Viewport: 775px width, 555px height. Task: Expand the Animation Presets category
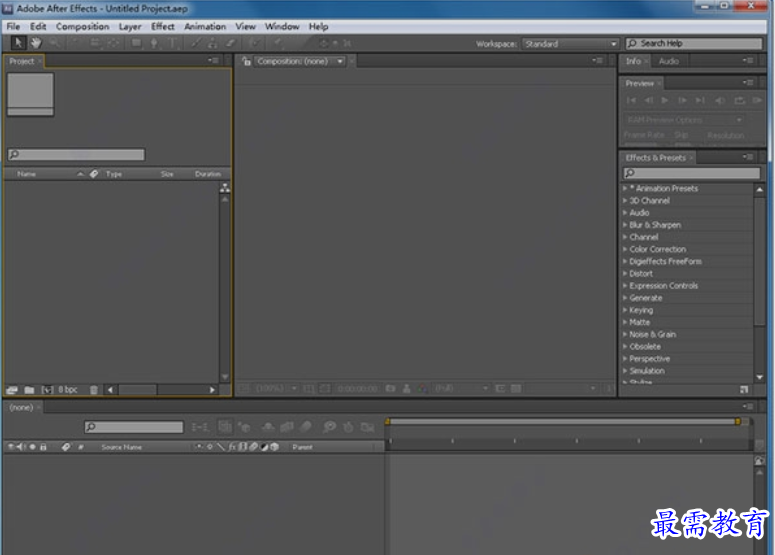tap(625, 188)
